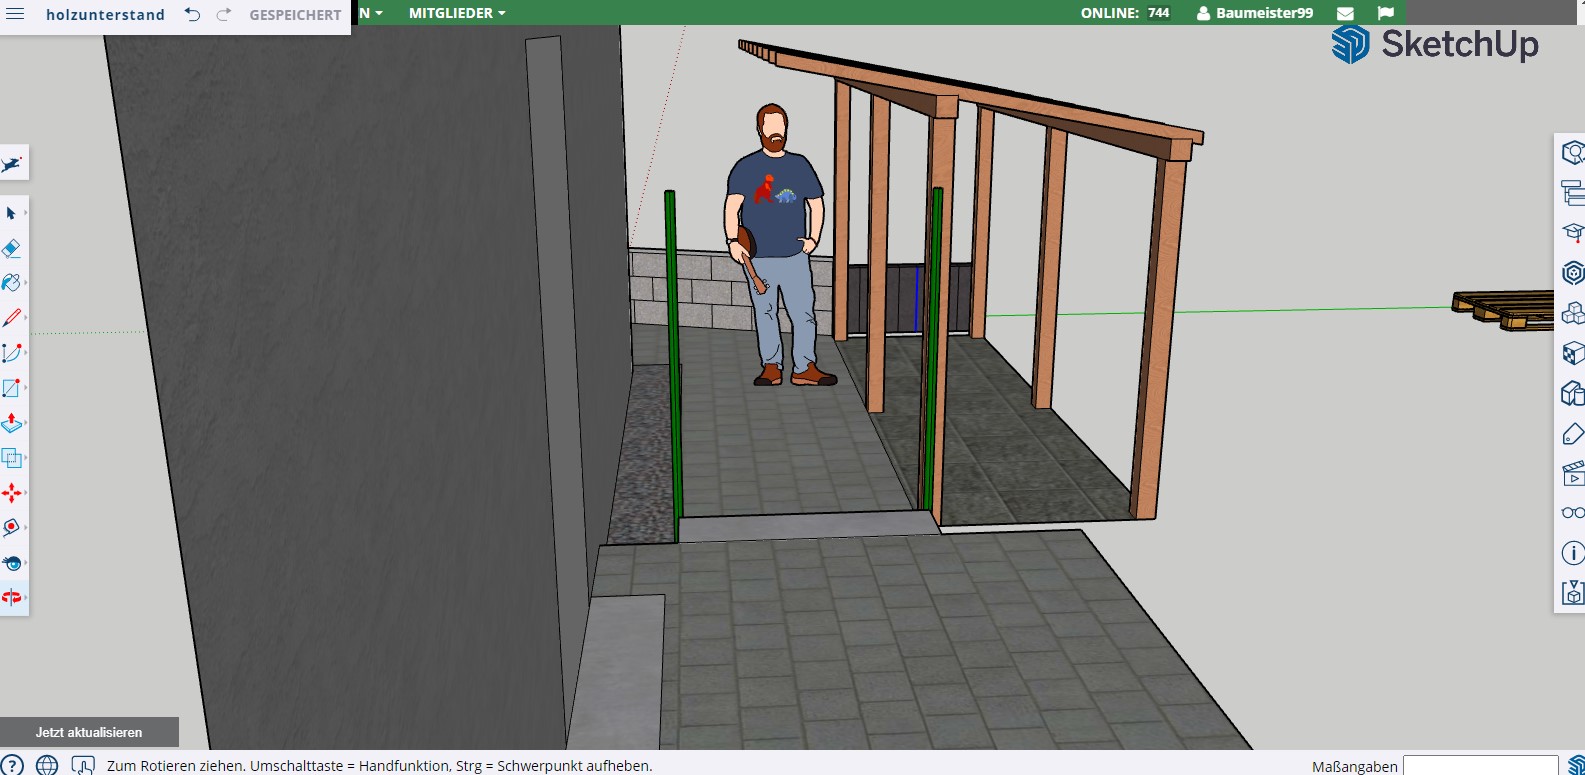Pick the Tape Measure tool
1585x775 pixels.
pyautogui.click(x=12, y=527)
